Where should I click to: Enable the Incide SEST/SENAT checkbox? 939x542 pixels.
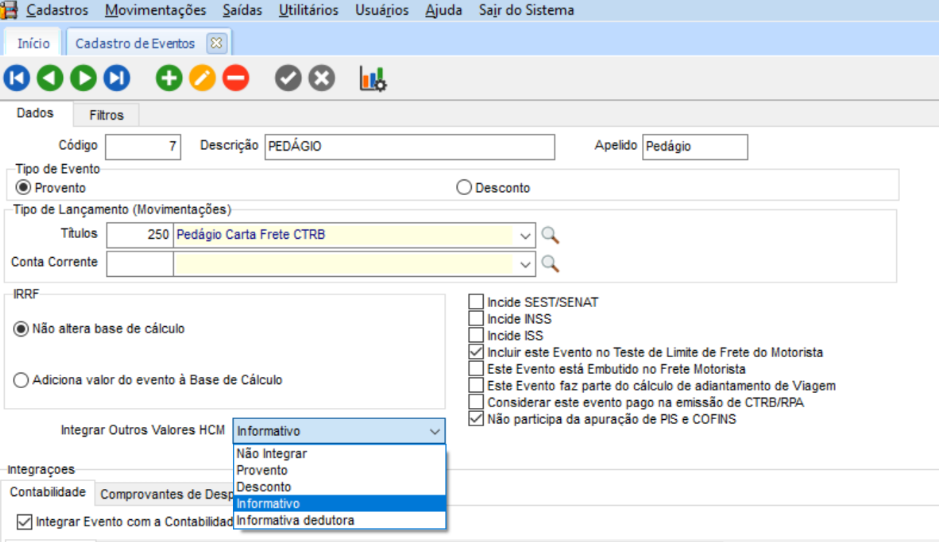click(x=476, y=302)
